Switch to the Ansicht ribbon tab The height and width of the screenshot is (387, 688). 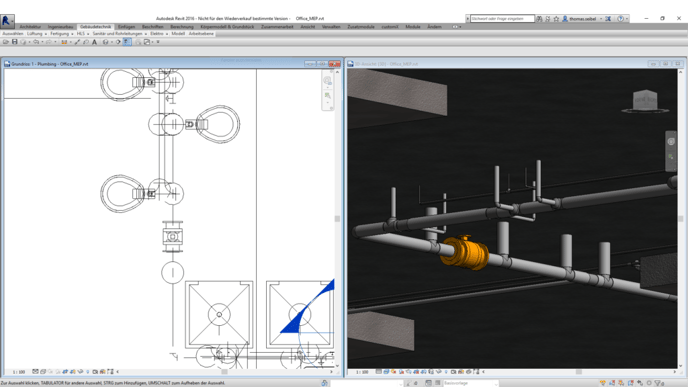click(308, 27)
